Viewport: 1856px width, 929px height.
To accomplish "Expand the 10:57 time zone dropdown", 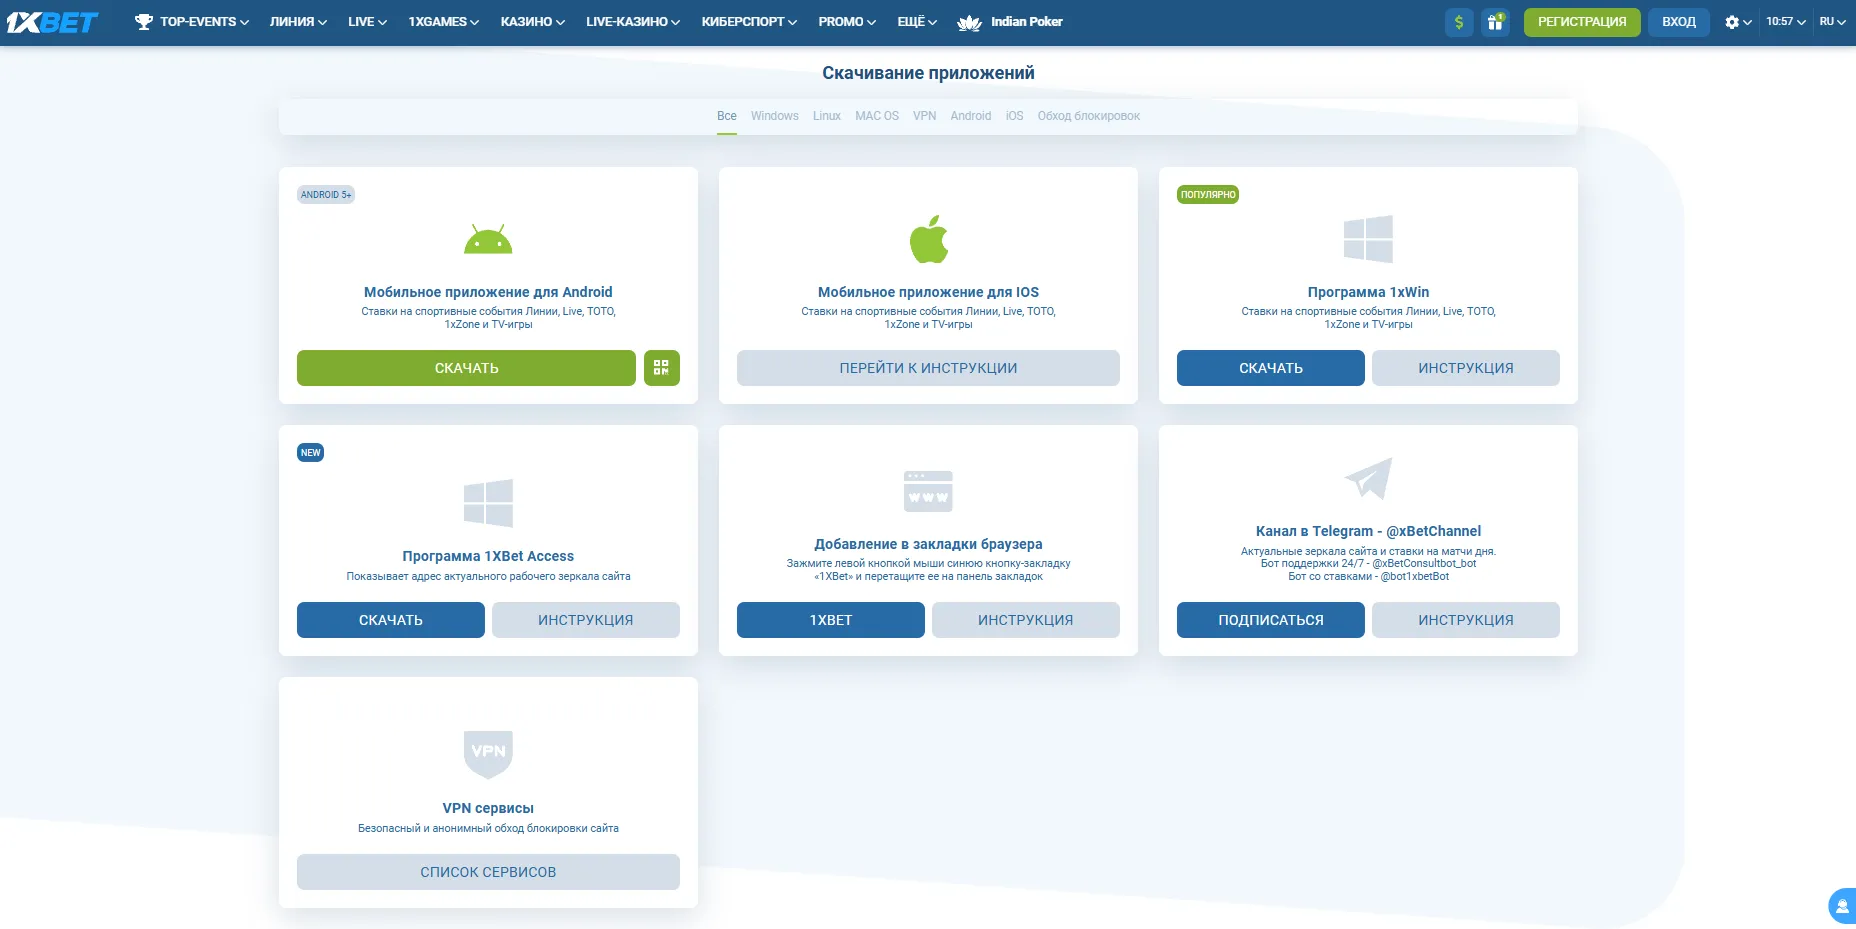I will [x=1785, y=22].
